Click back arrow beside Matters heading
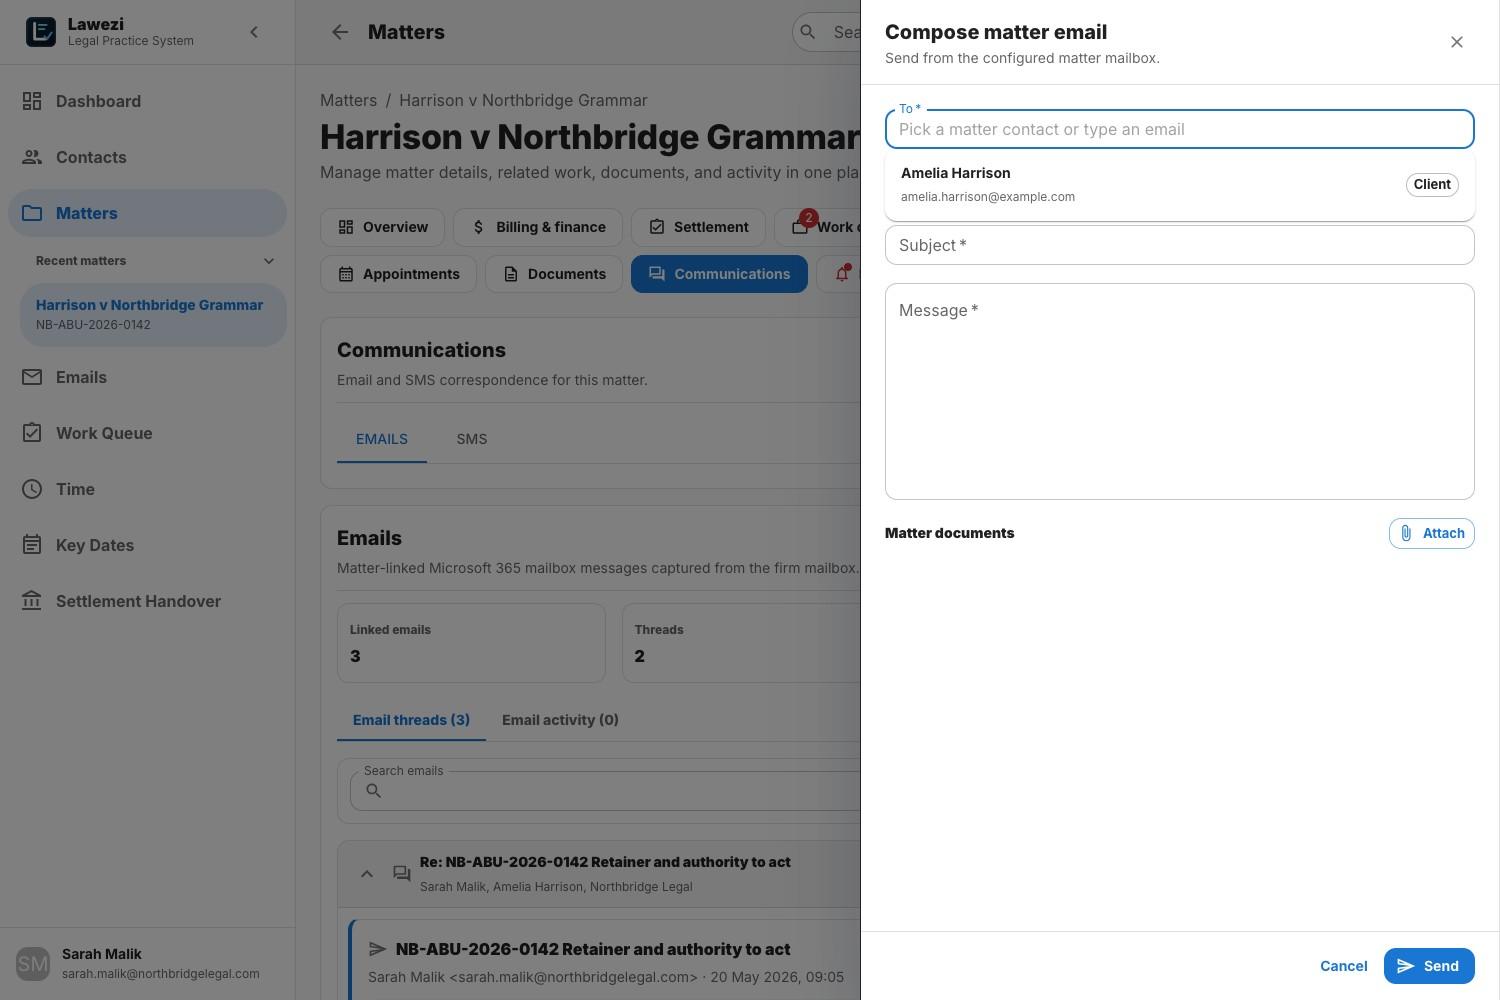Viewport: 1500px width, 1000px height. (x=340, y=32)
